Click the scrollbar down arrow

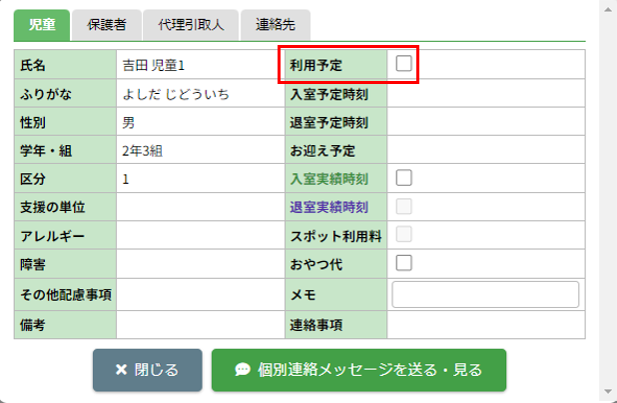(x=608, y=391)
